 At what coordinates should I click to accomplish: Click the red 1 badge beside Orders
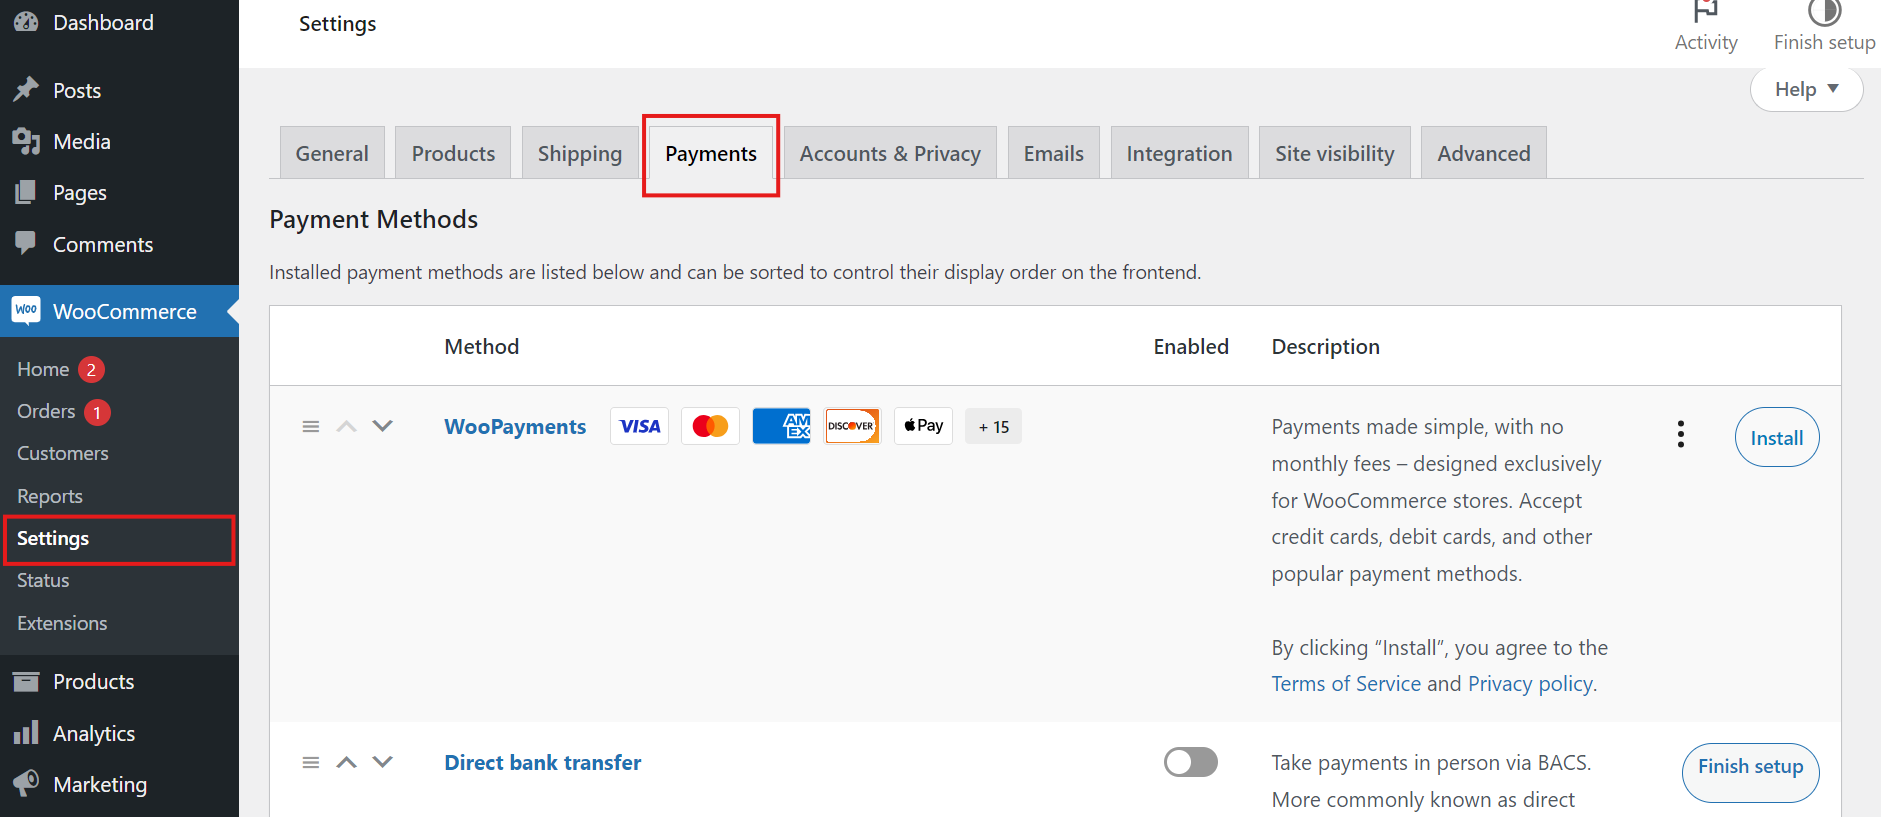coord(97,412)
